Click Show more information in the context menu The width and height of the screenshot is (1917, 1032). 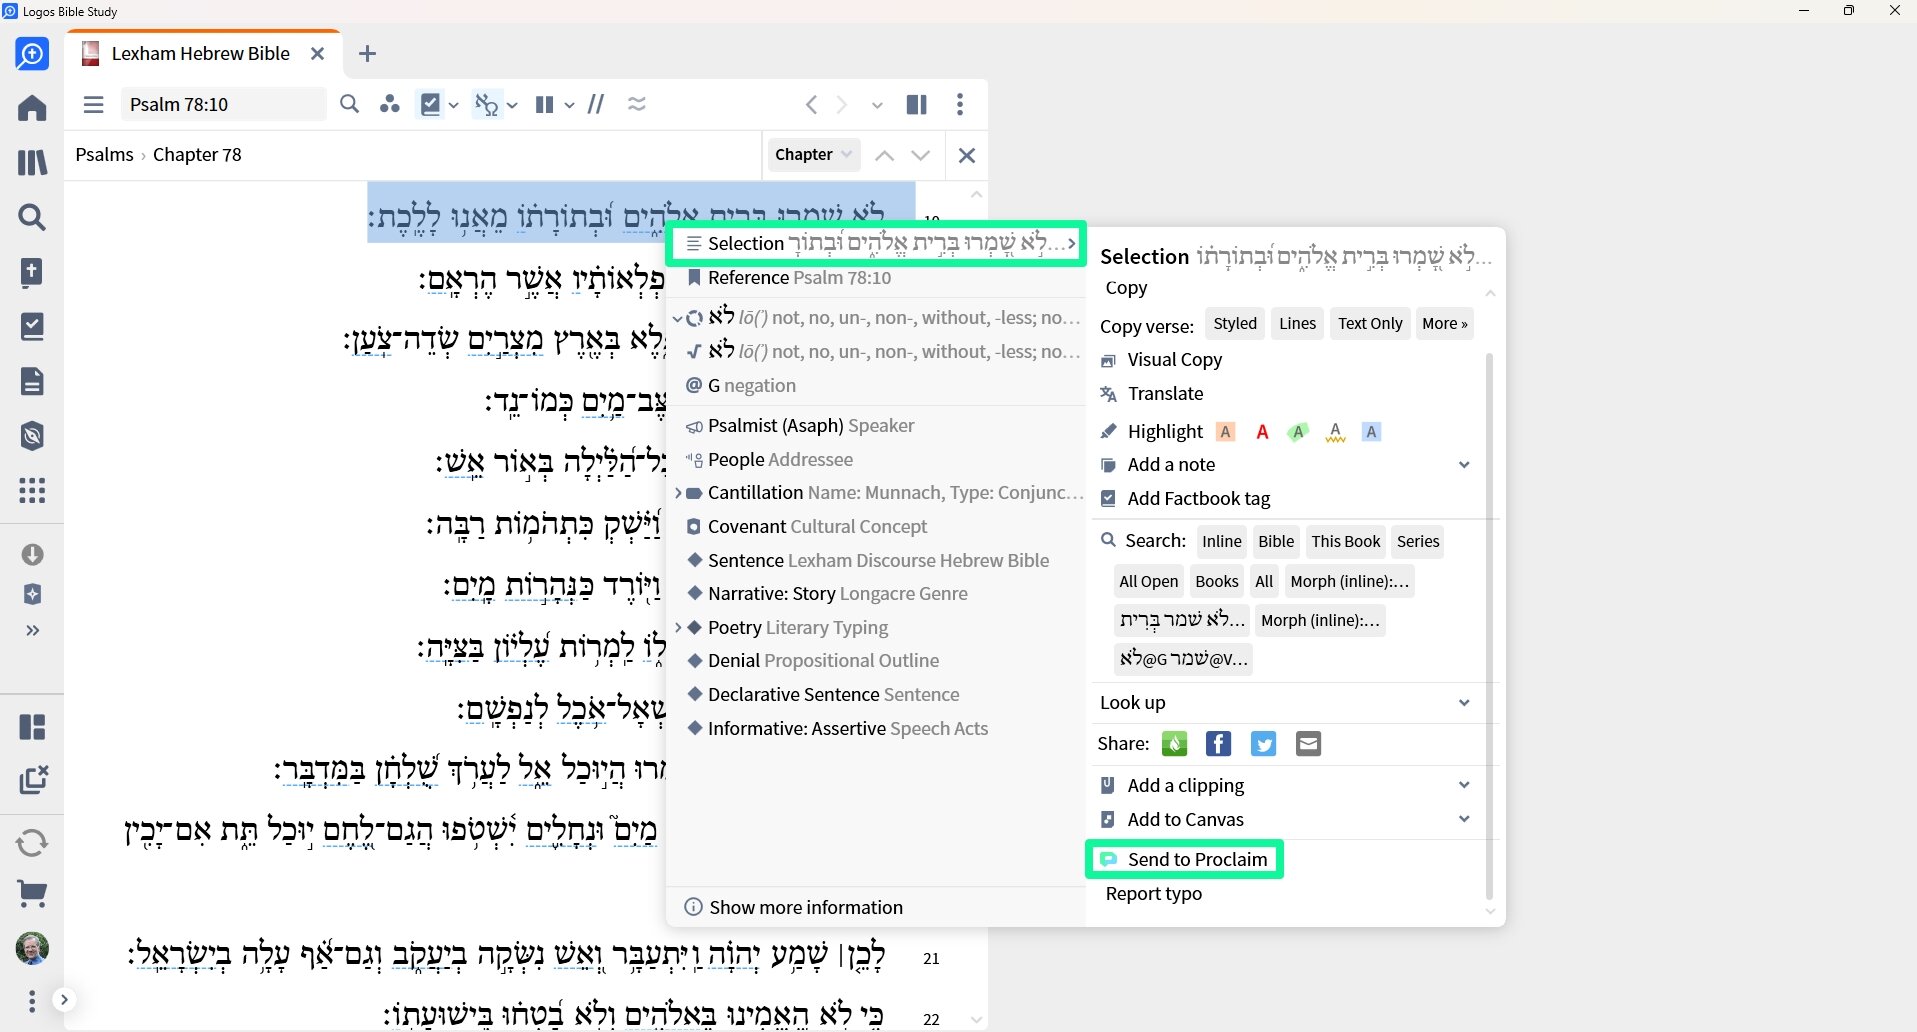coord(804,907)
